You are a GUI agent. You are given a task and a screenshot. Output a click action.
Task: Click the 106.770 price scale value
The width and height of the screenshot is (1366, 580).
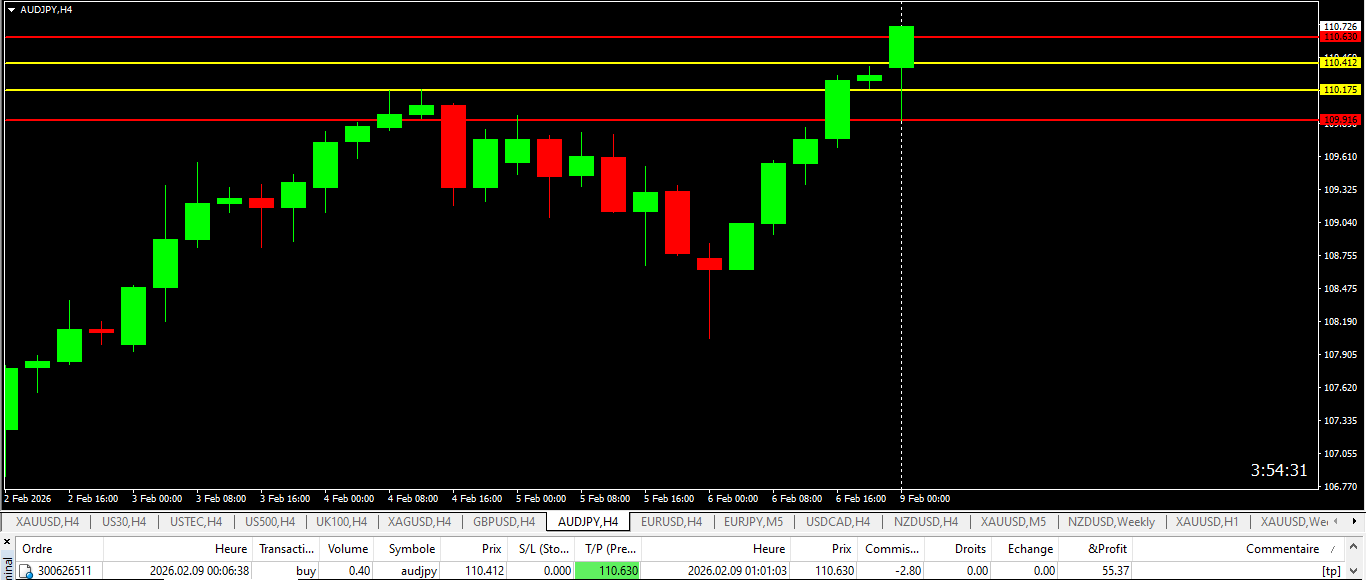pos(1340,487)
